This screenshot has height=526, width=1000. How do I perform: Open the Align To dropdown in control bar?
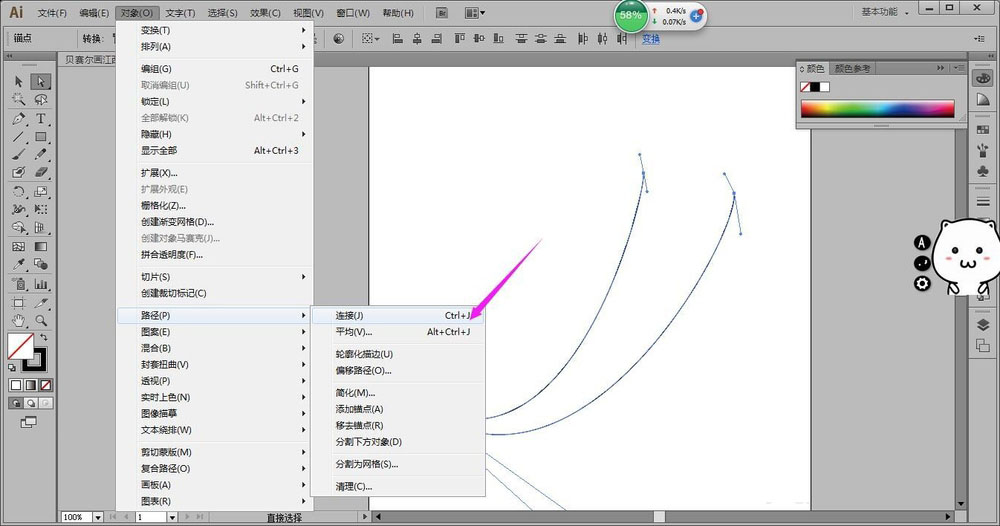tap(371, 39)
